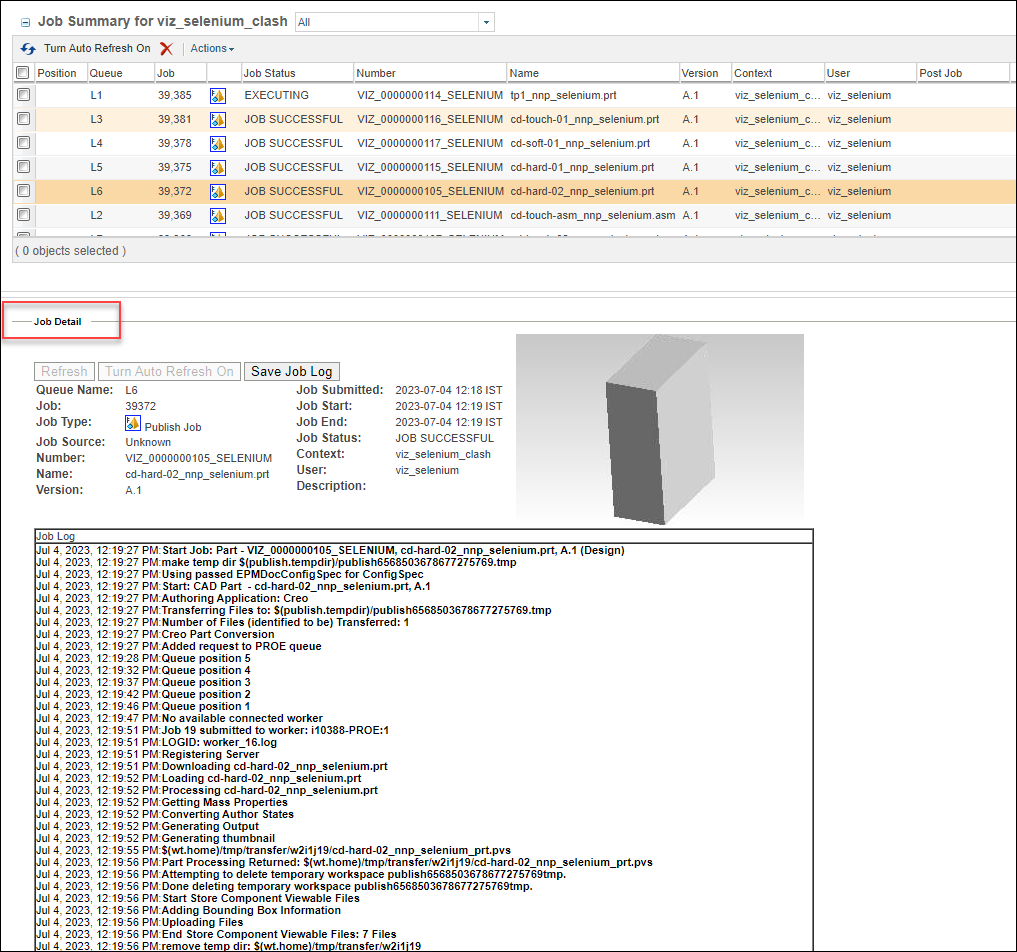1017x952 pixels.
Task: Click log line 'Getting Mass Properties'
Action: 224,802
